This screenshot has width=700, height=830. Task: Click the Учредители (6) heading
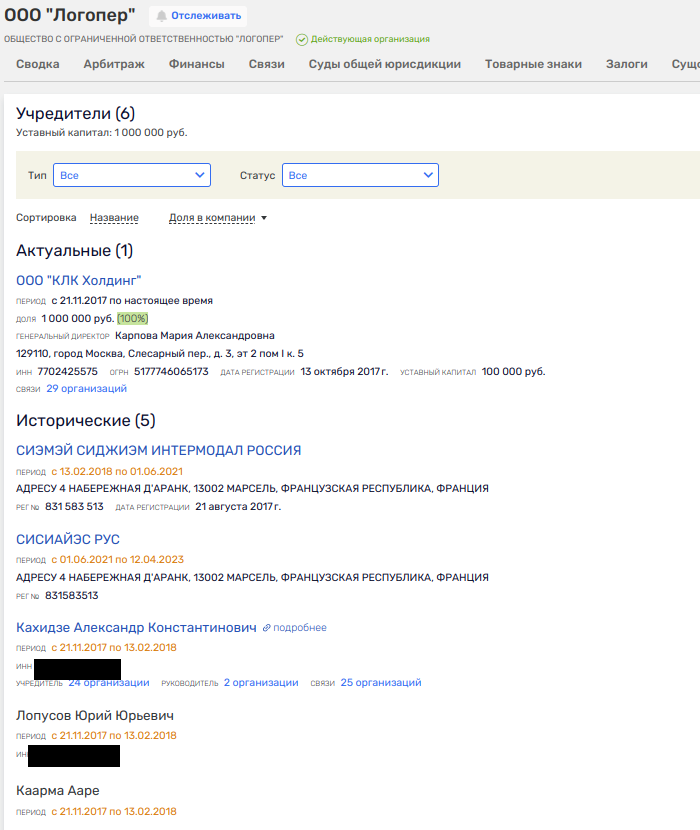pyautogui.click(x=75, y=113)
